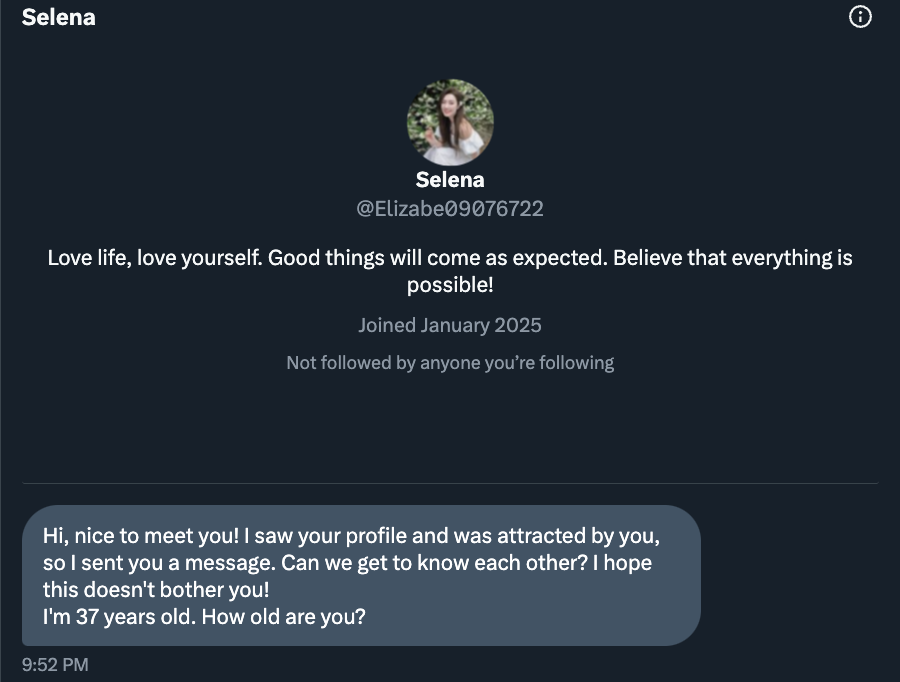Click the horizontal divider below profile summary
The width and height of the screenshot is (900, 682).
coord(450,484)
